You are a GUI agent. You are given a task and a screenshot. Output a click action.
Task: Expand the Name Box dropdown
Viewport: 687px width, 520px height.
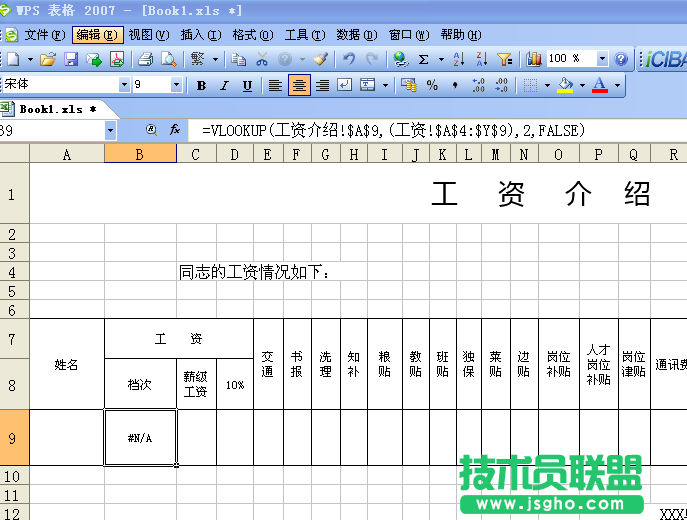(110, 130)
